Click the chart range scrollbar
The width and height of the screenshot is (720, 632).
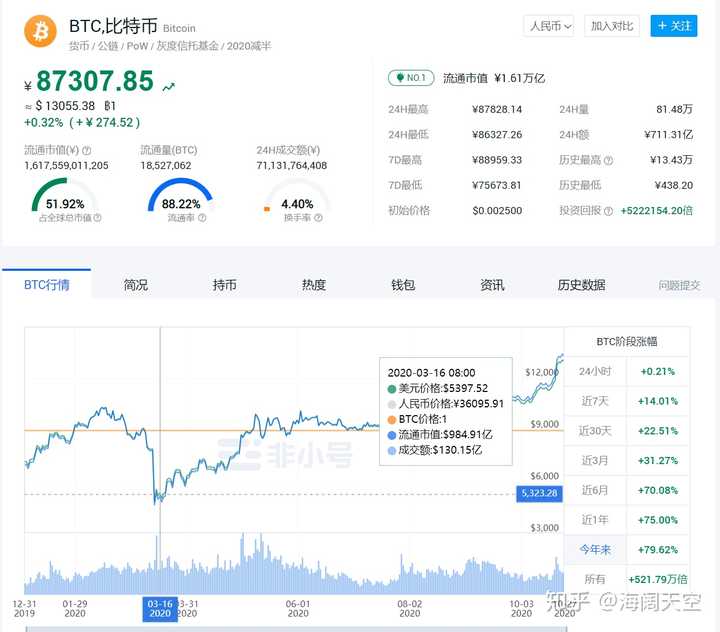[296, 629]
